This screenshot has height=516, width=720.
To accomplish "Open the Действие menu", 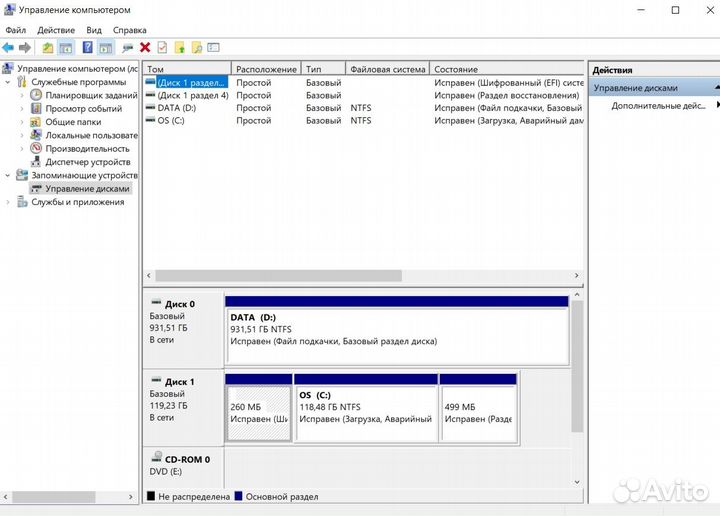I will [56, 30].
